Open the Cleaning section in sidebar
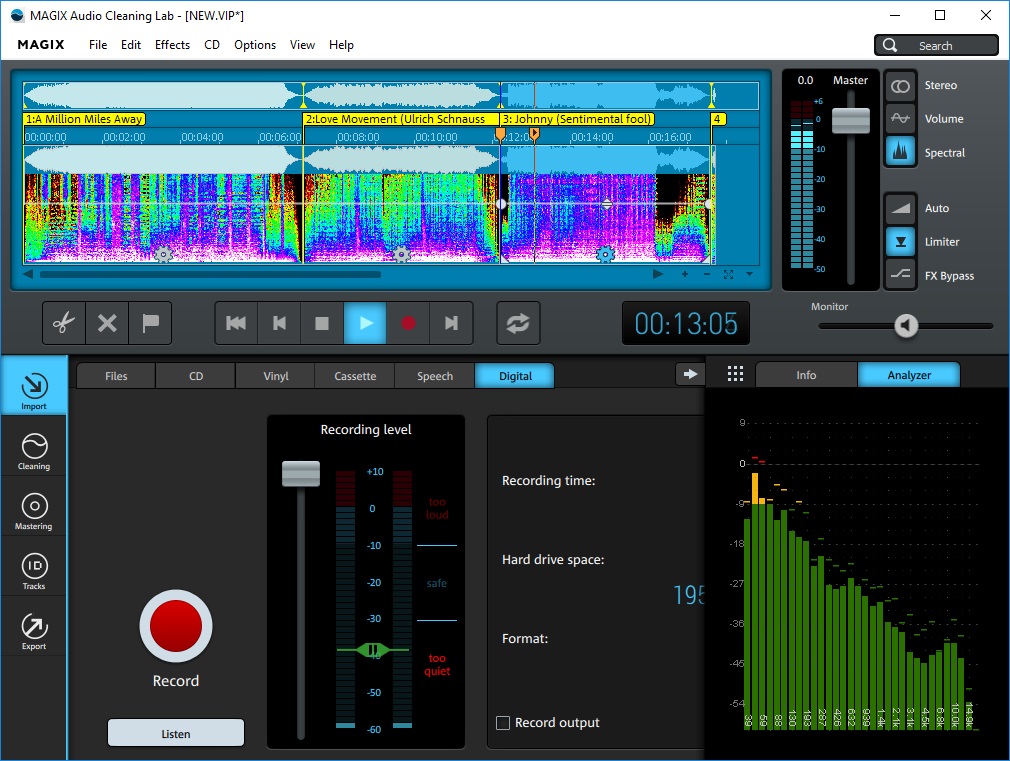The height and width of the screenshot is (761, 1010). (33, 447)
